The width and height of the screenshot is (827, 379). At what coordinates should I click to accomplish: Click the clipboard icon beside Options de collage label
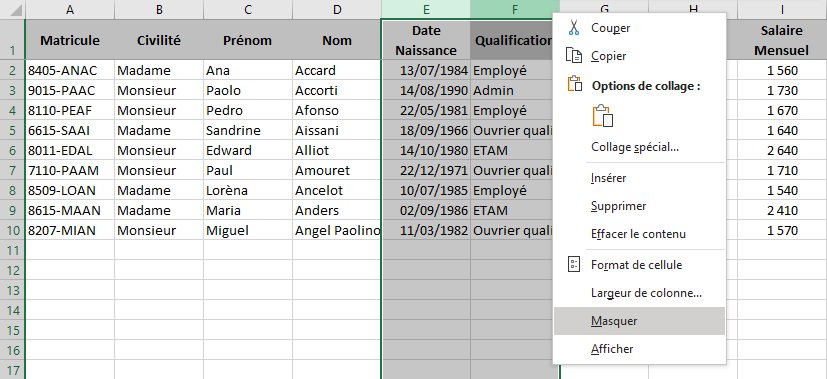[x=574, y=84]
